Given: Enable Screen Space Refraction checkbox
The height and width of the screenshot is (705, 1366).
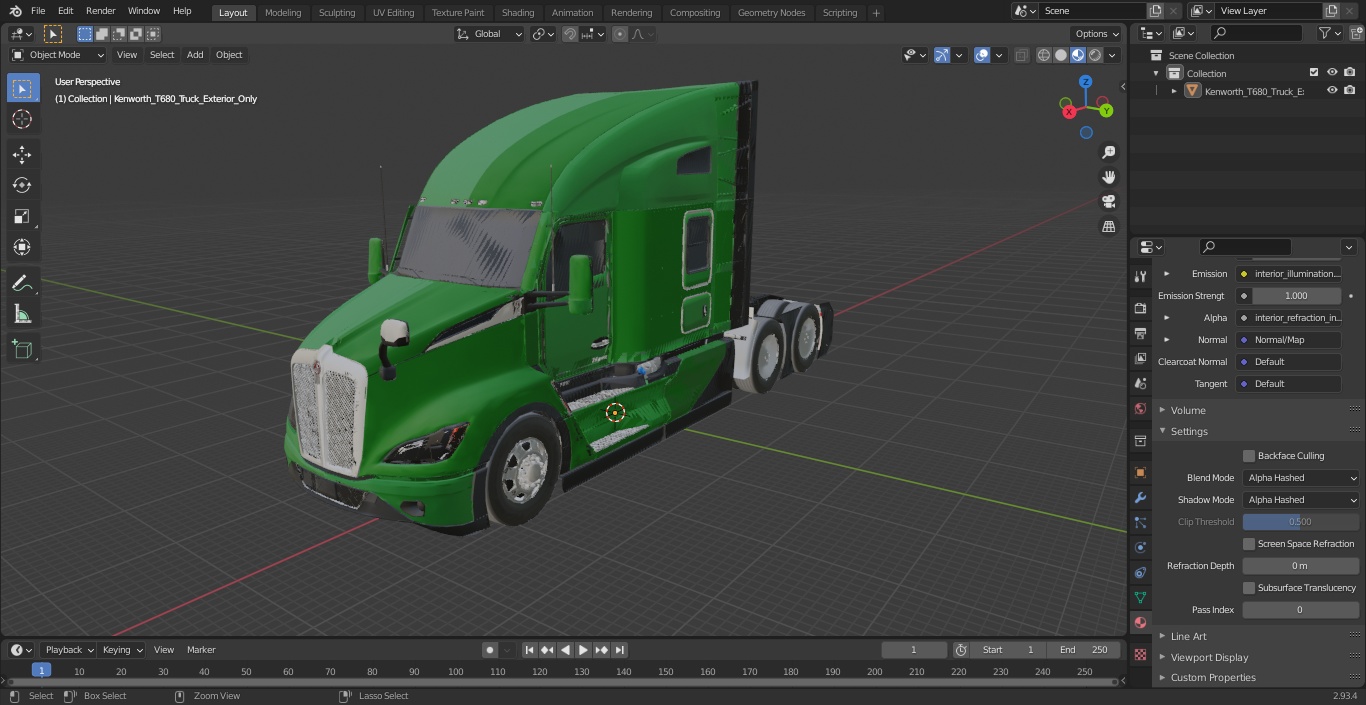Looking at the screenshot, I should pos(1249,544).
